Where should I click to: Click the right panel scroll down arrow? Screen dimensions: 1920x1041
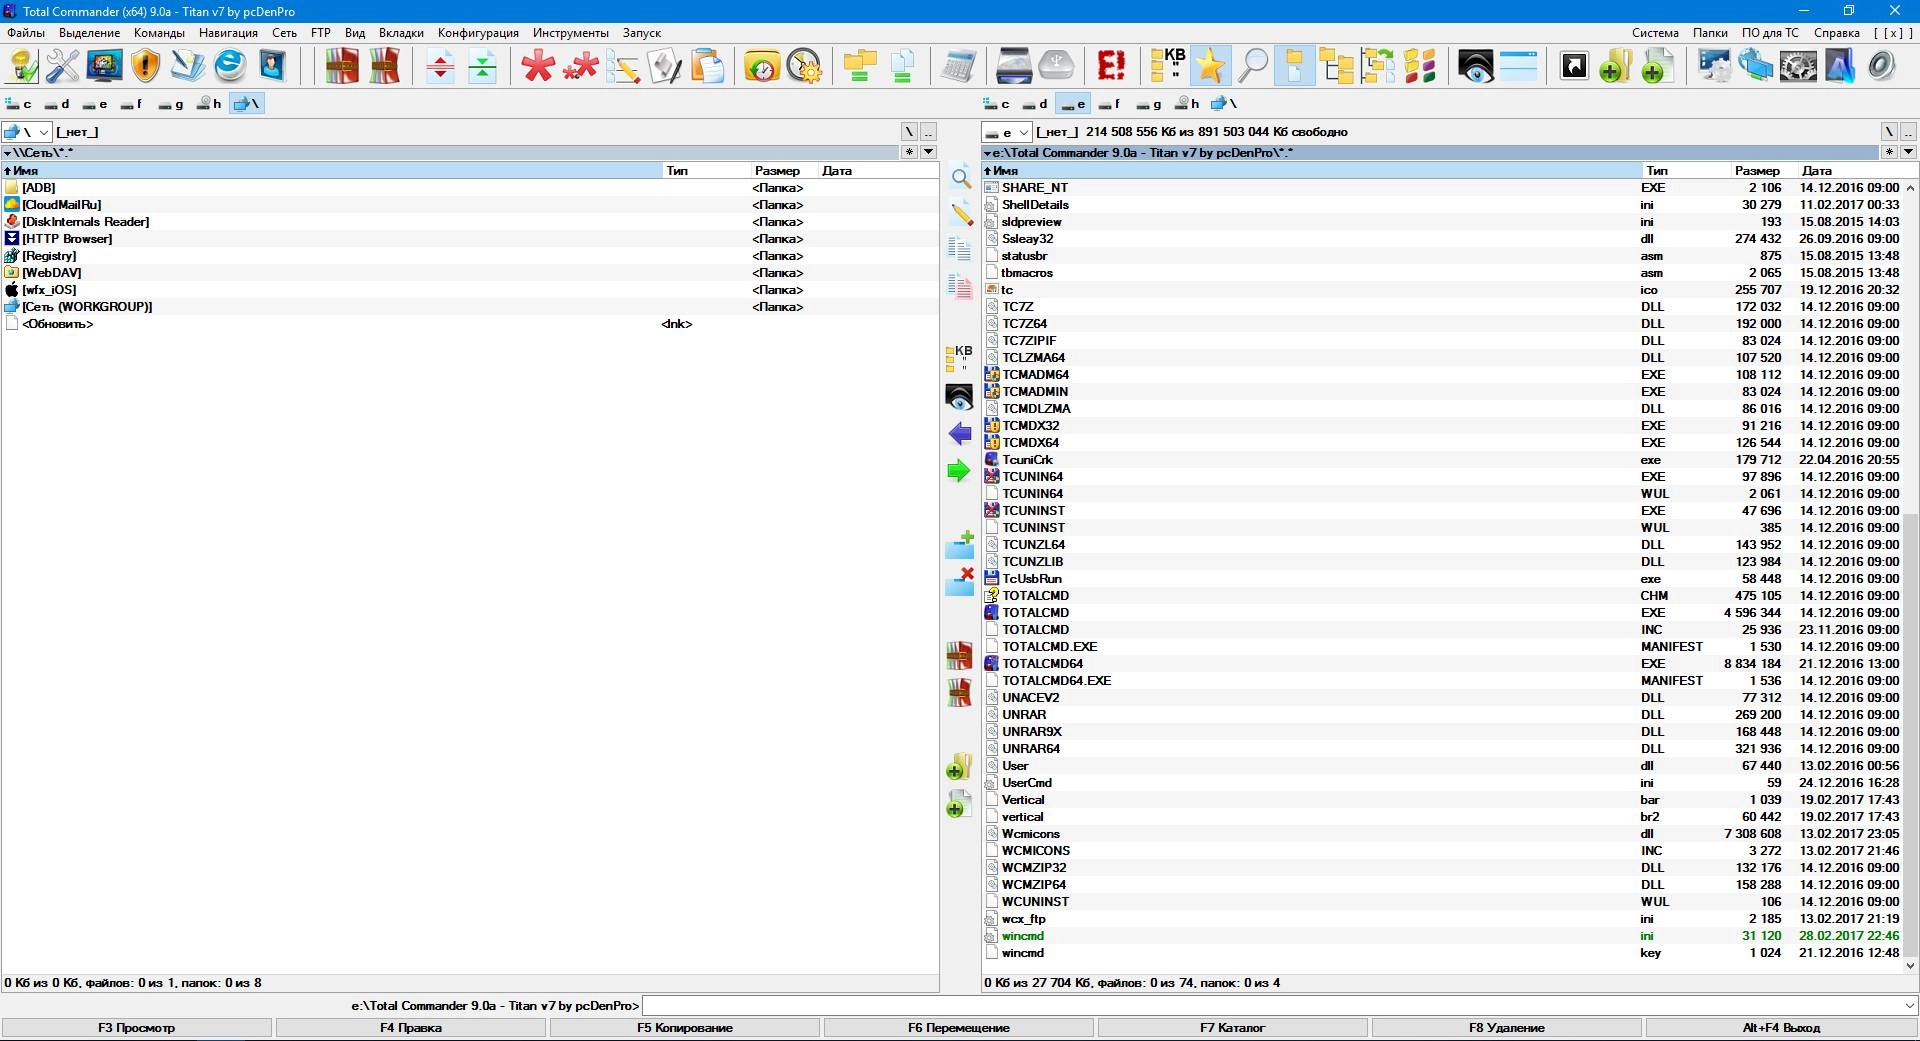tap(1910, 965)
